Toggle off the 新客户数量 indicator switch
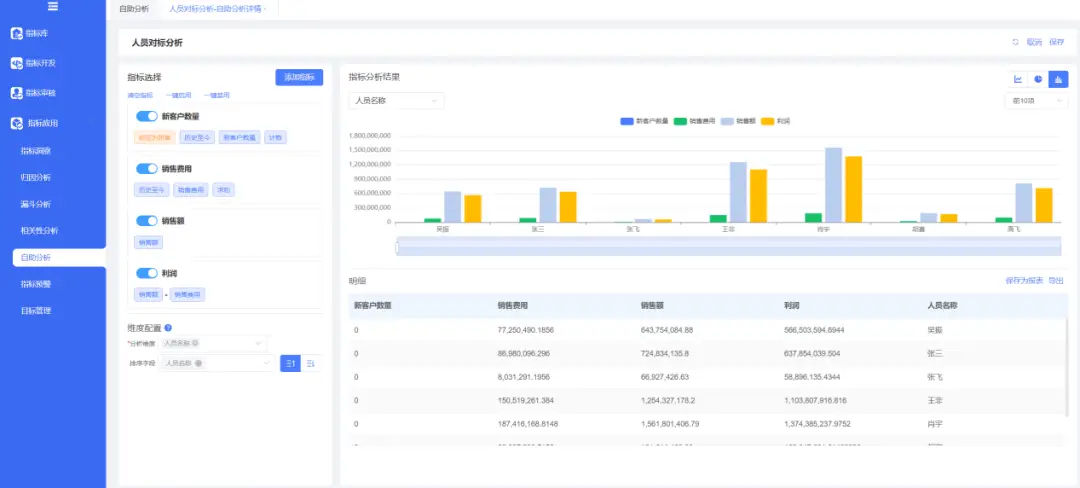Screen dimensions: 1080x488 [147, 116]
